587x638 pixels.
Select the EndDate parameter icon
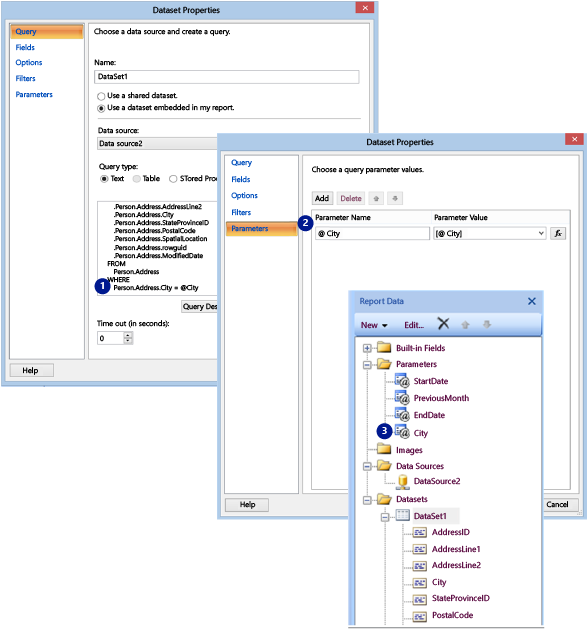point(402,415)
